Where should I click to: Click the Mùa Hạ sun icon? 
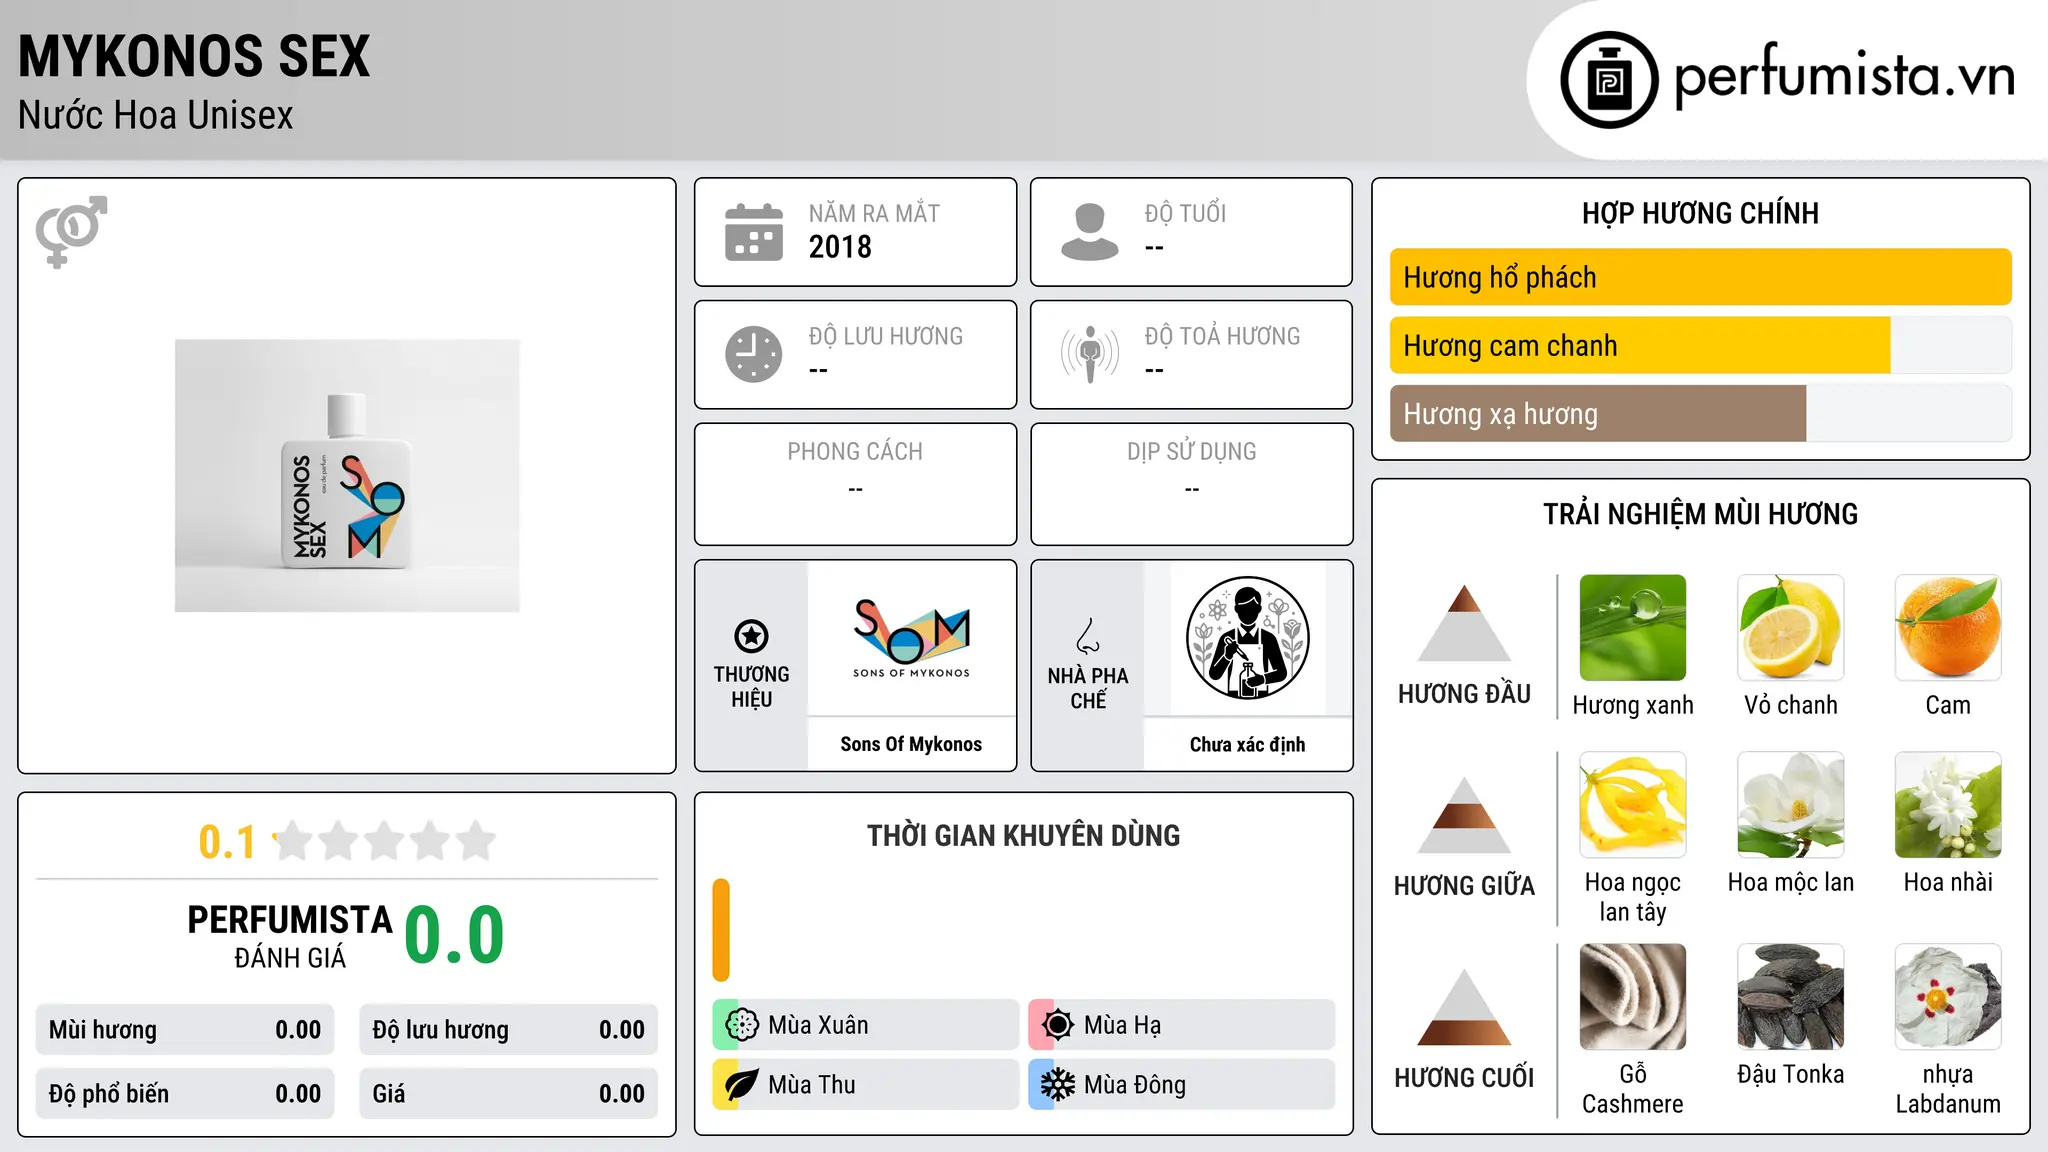[1057, 1025]
